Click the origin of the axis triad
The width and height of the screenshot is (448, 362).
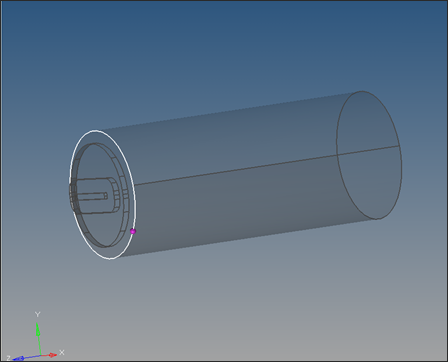[40, 355]
